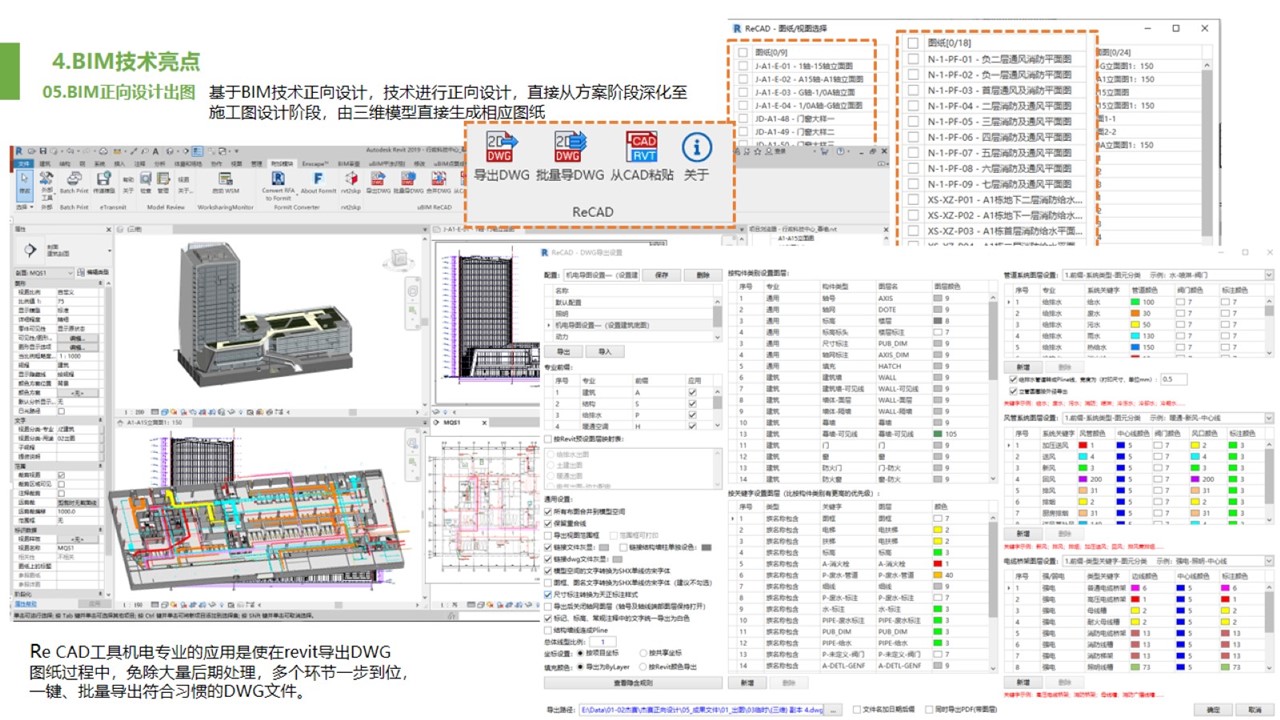Click 导出DWG icon in enlarged ReCAD callout

pyautogui.click(x=501, y=147)
